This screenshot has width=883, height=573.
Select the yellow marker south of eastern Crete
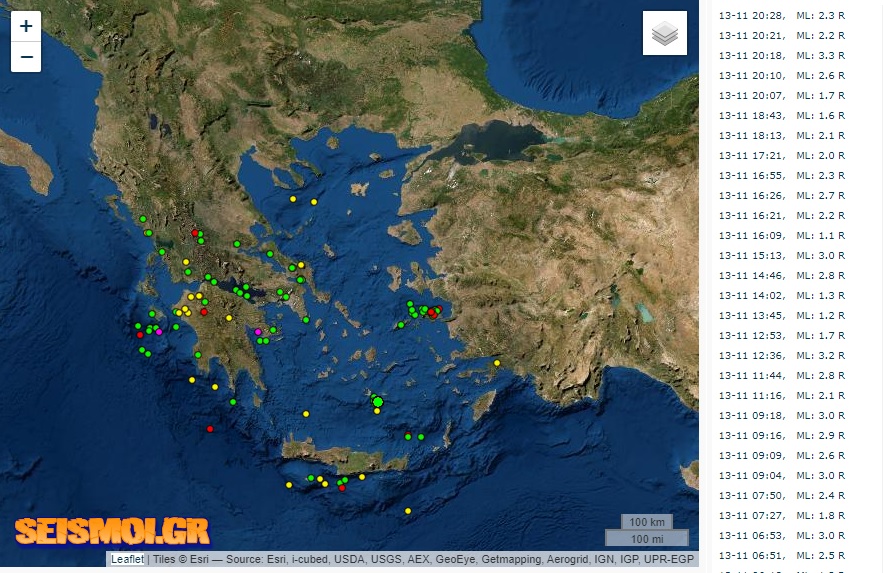coord(408,511)
